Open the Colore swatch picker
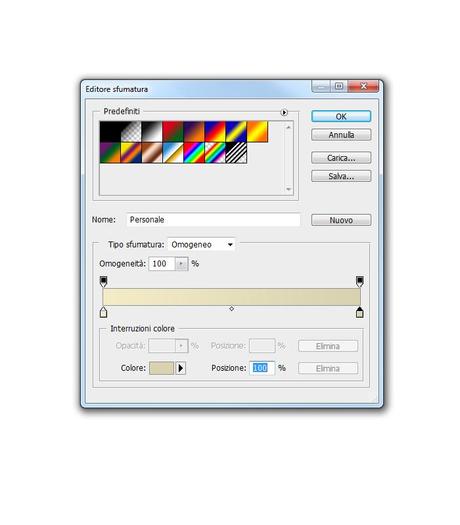This screenshot has height=525, width=460. point(161,368)
